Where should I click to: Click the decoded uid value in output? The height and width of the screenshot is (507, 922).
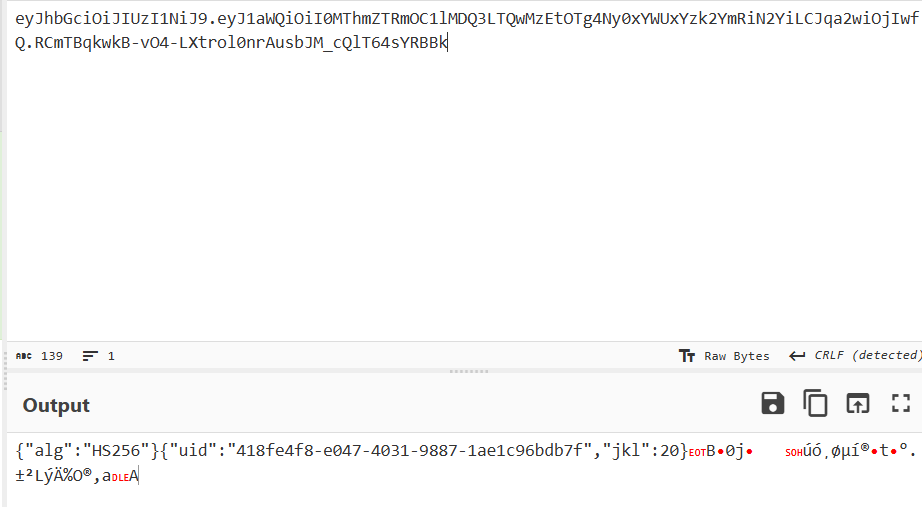point(408,451)
